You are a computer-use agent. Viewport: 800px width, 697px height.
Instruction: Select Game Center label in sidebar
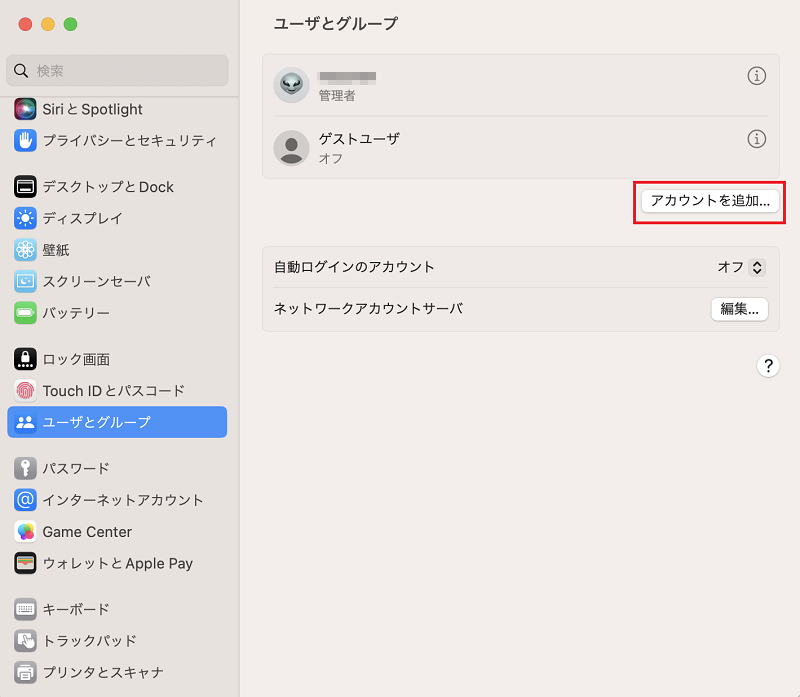87,532
